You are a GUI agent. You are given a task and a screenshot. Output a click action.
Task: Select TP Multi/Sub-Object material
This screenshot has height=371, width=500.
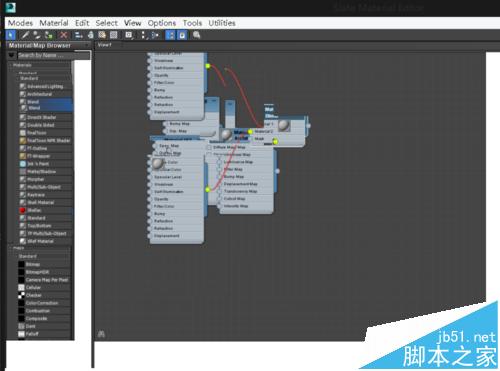tap(45, 233)
